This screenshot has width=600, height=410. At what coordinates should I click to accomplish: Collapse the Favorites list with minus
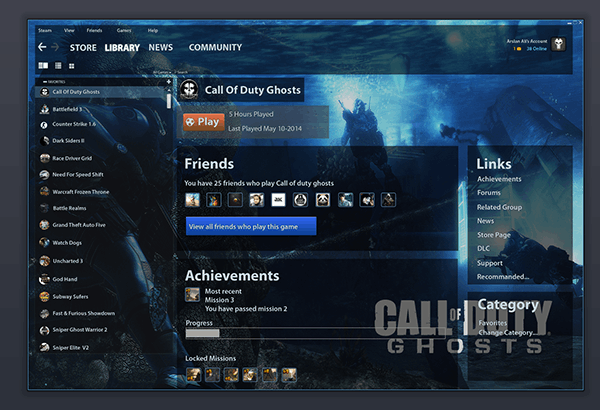point(45,82)
